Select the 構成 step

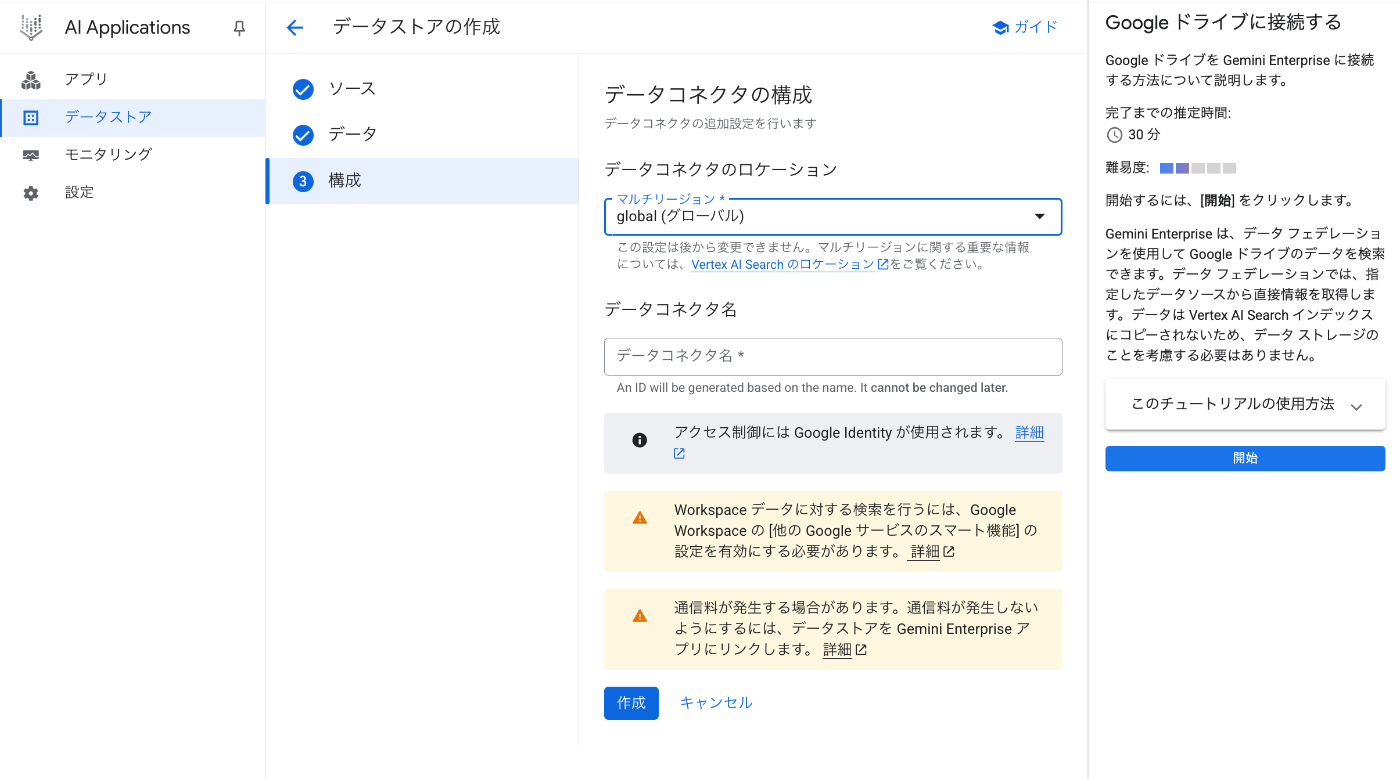422,181
